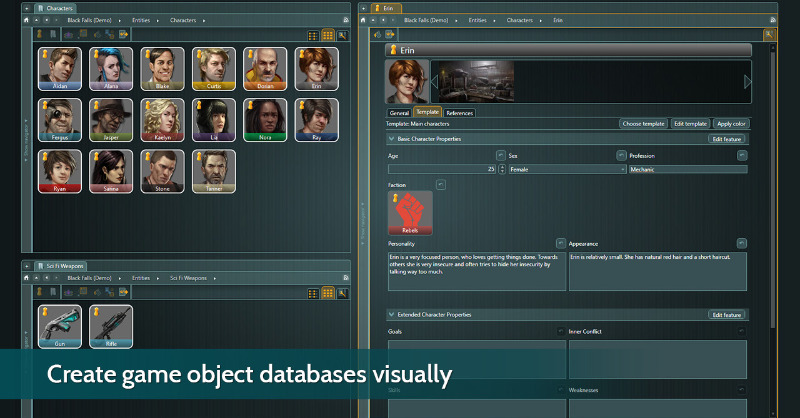Click Entities in the Sci Fi Weapons breadcrumb
This screenshot has height=418, width=800.
pyautogui.click(x=141, y=278)
